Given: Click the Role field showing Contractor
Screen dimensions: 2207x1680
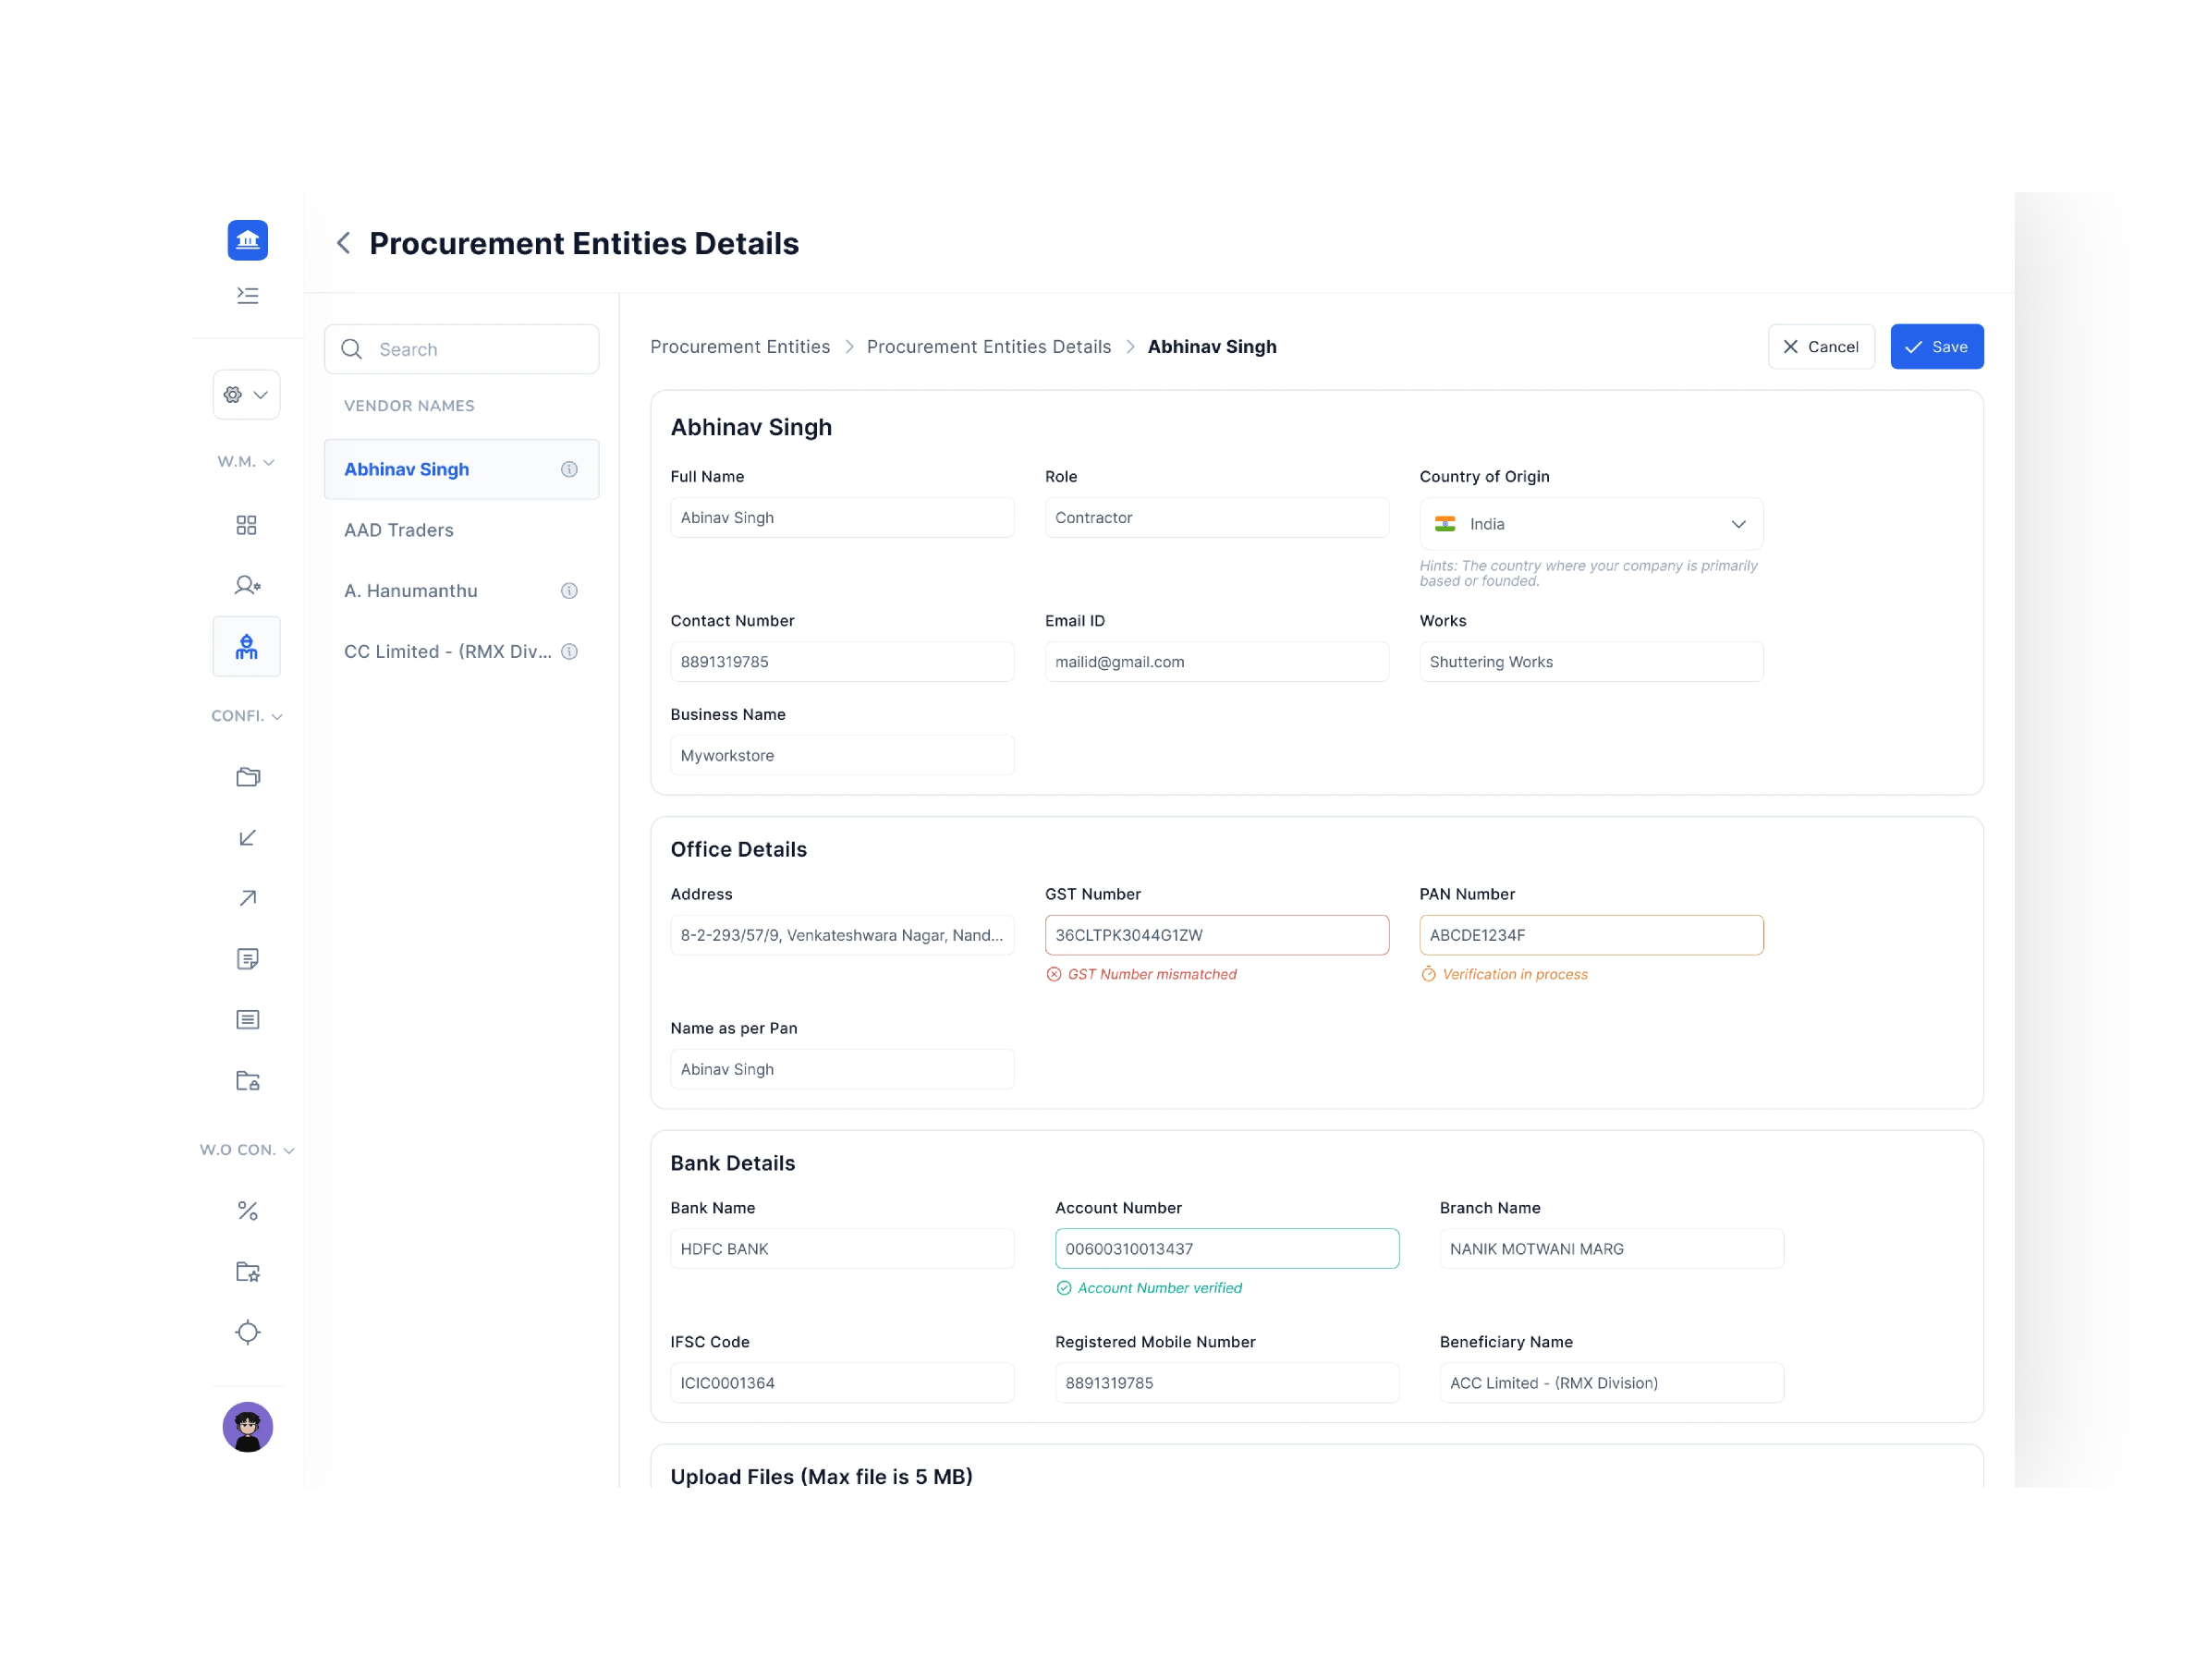Looking at the screenshot, I should point(1216,518).
